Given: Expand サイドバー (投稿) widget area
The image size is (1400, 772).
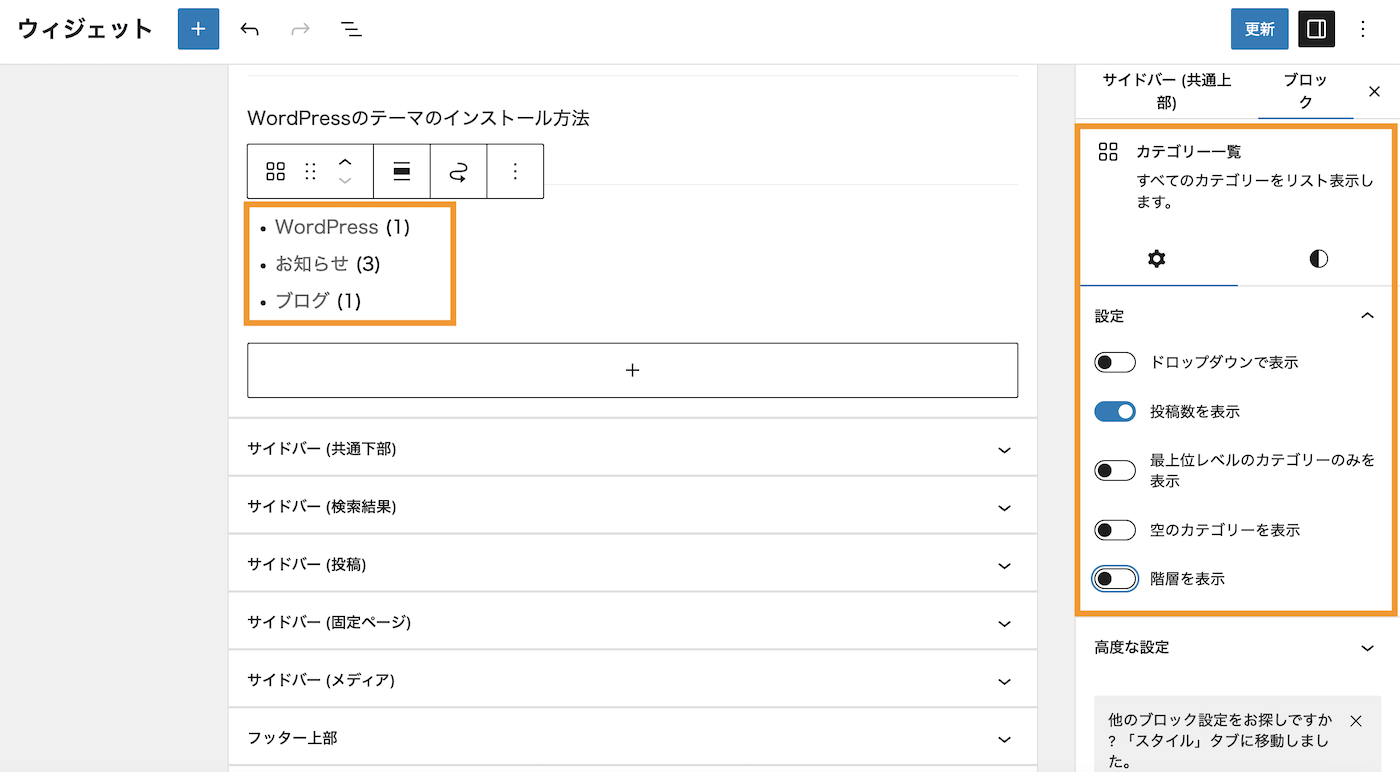Looking at the screenshot, I should (632, 565).
